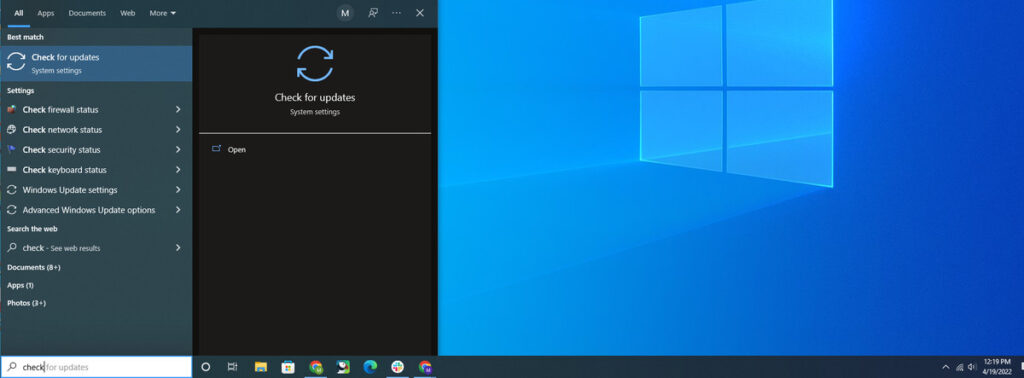Open Task View from the taskbar

[x=232, y=367]
